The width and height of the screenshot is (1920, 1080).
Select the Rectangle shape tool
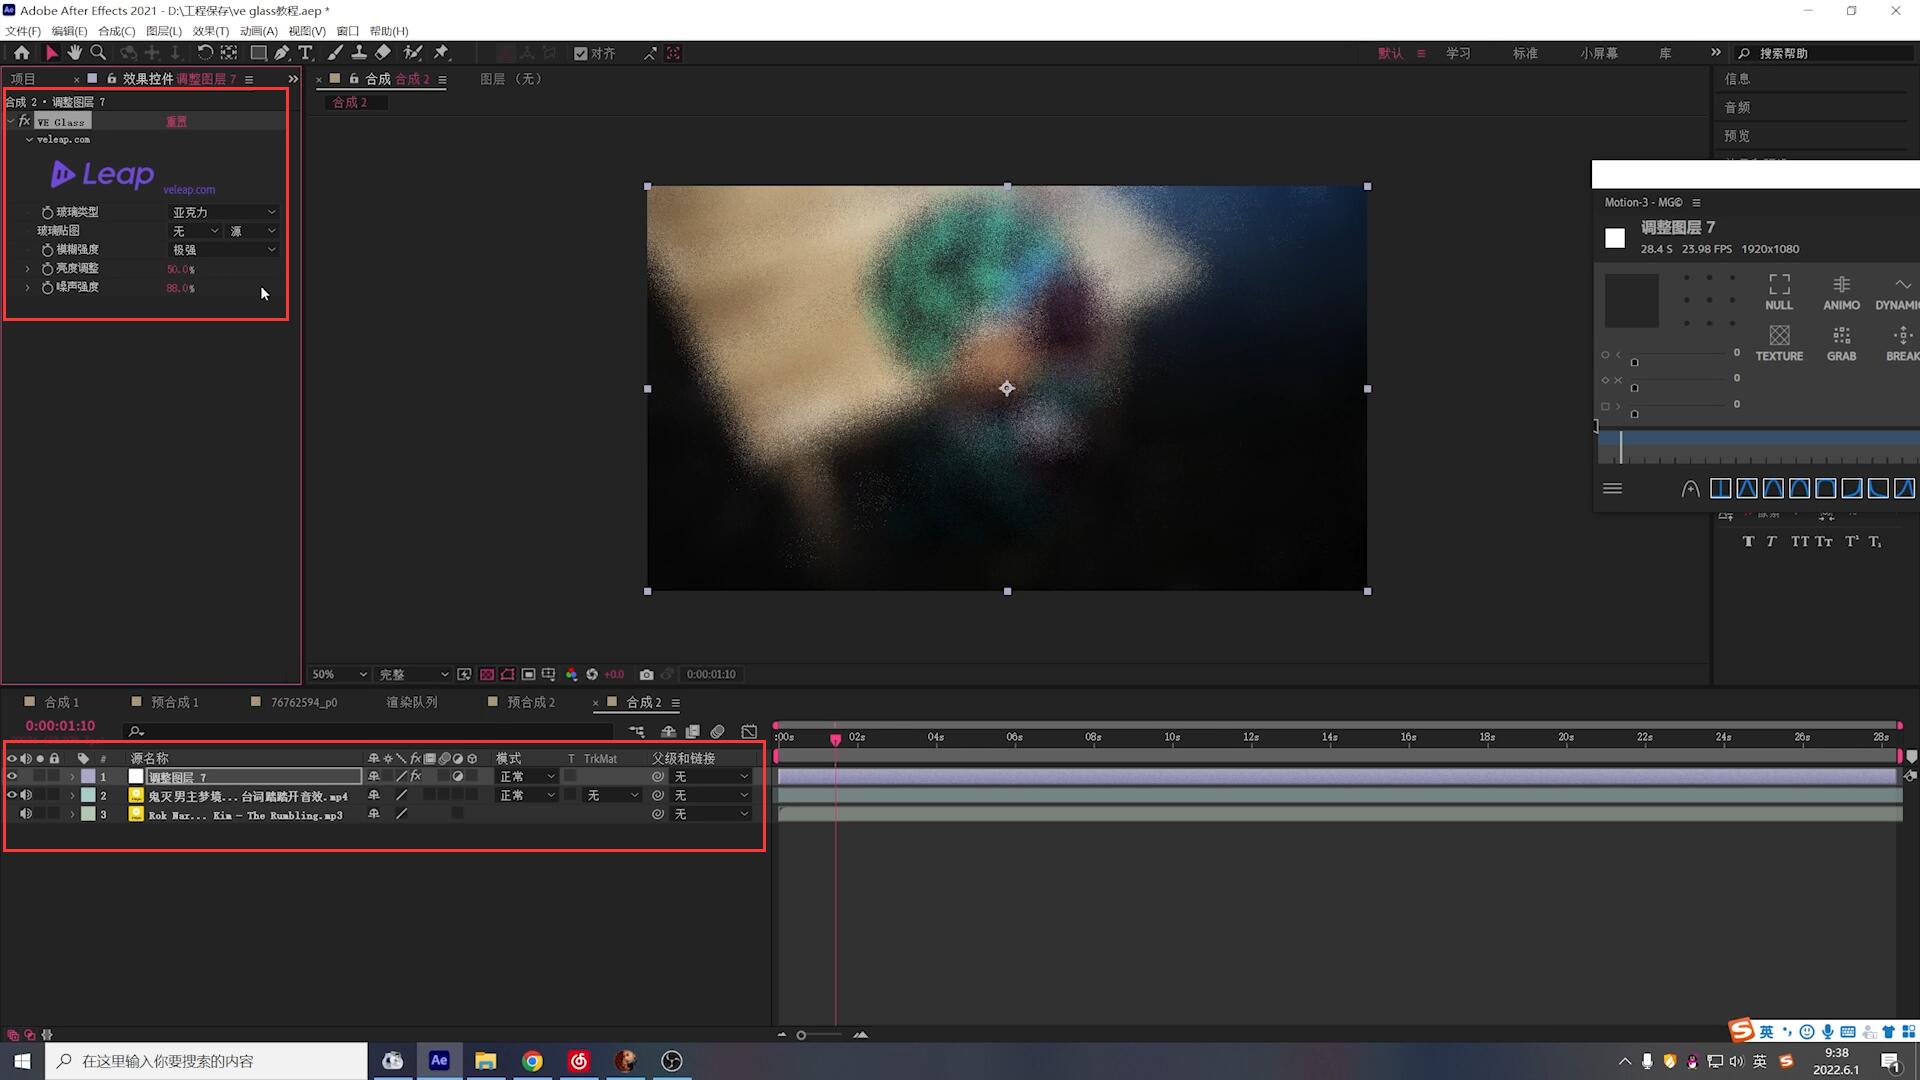pos(258,53)
